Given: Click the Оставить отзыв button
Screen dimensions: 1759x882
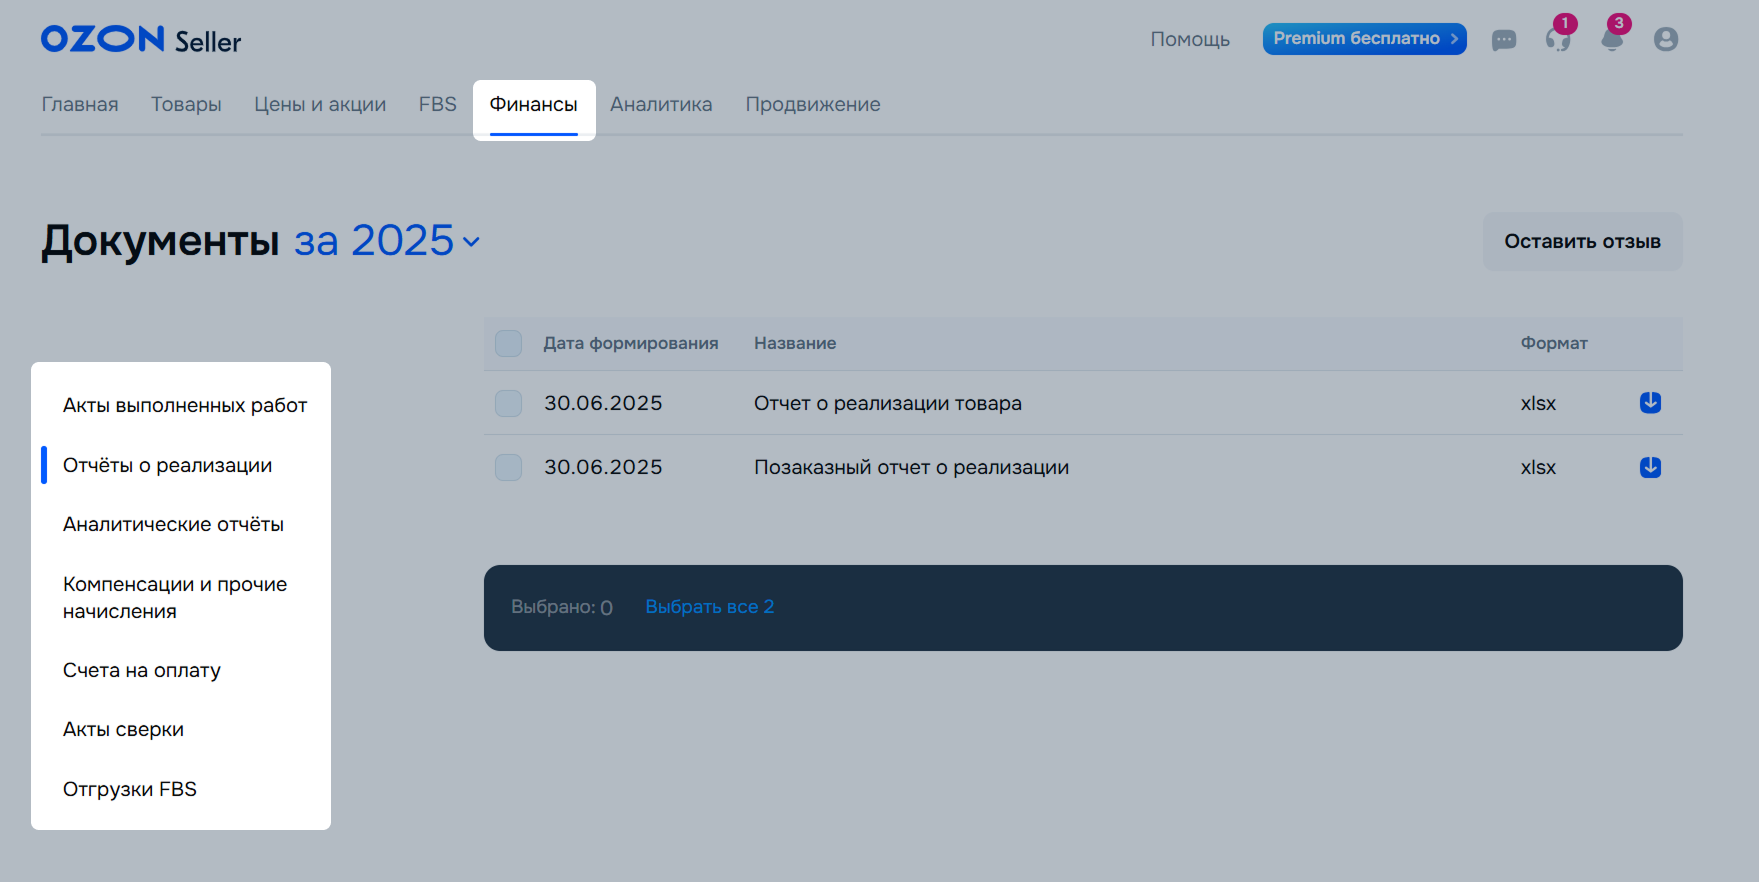Looking at the screenshot, I should [x=1582, y=241].
